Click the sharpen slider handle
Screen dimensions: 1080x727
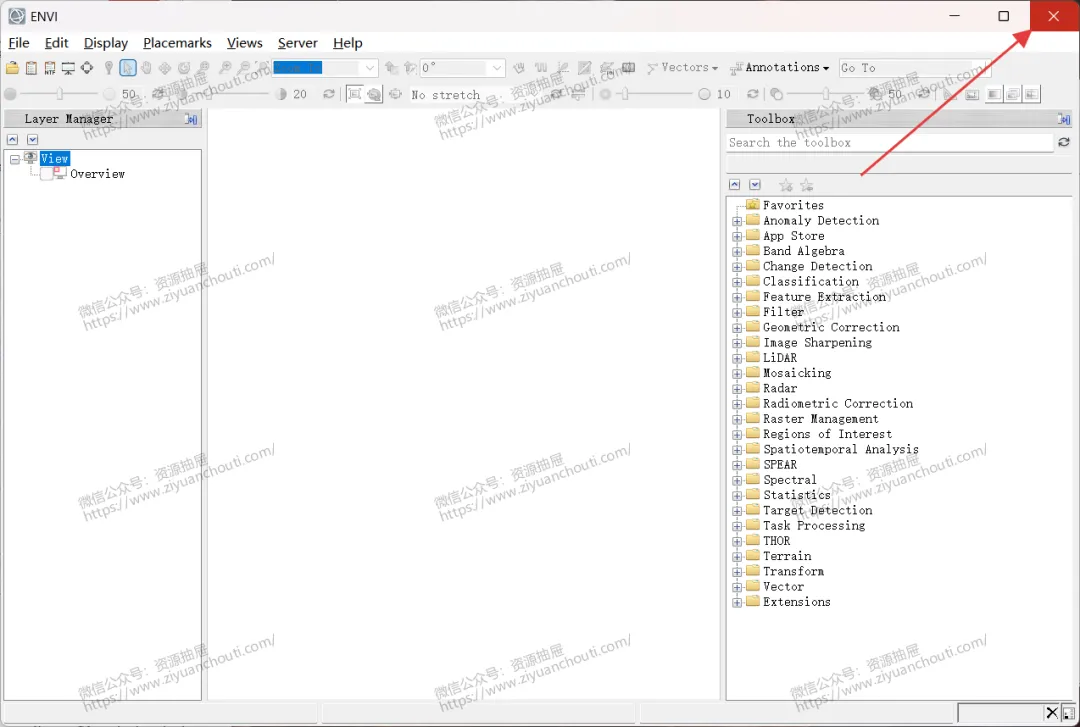(x=625, y=94)
